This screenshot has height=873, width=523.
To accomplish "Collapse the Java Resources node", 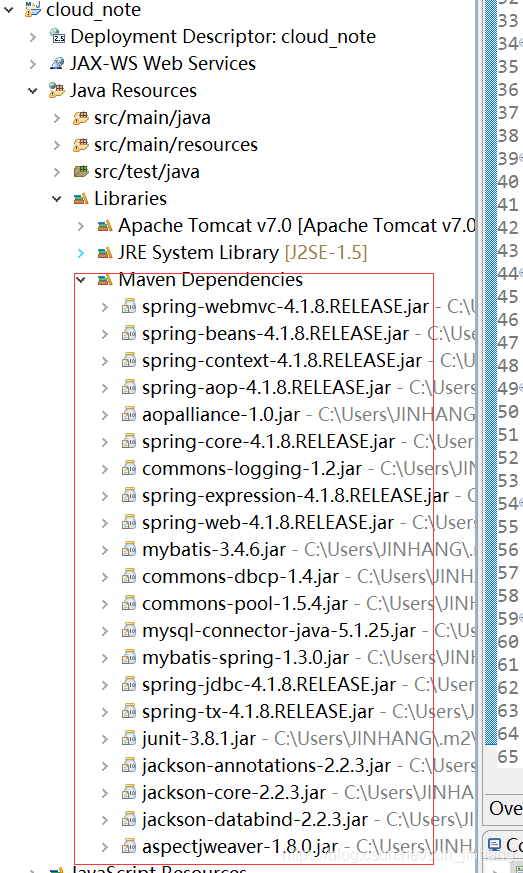I will click(x=33, y=90).
